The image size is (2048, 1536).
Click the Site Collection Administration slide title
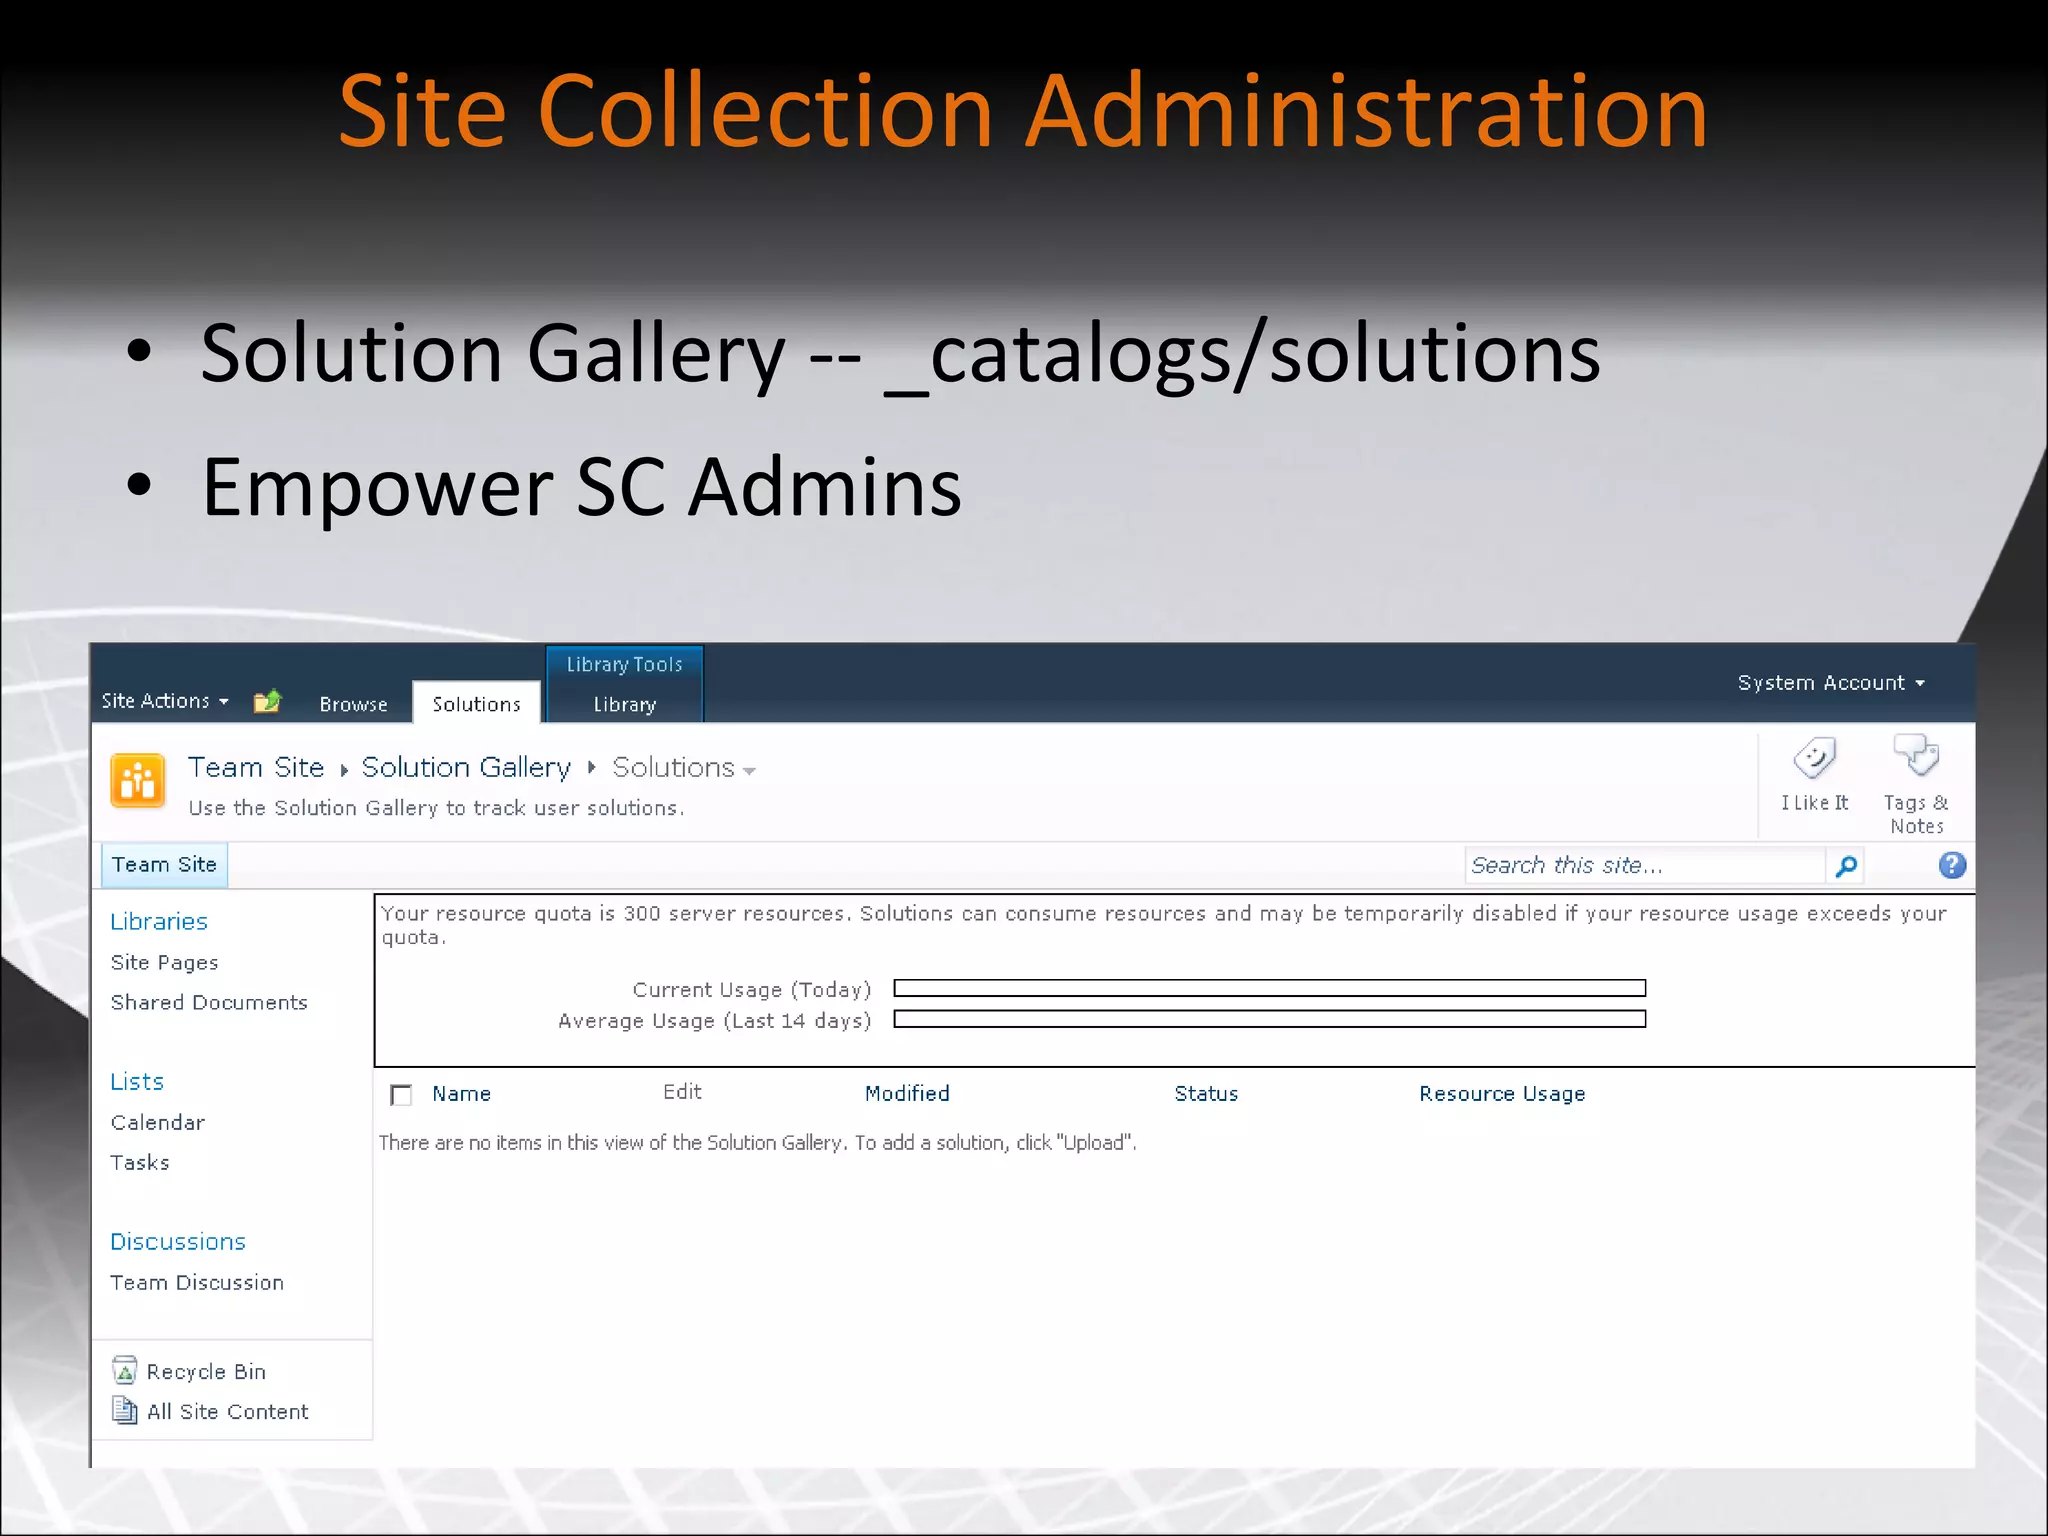1023,110
